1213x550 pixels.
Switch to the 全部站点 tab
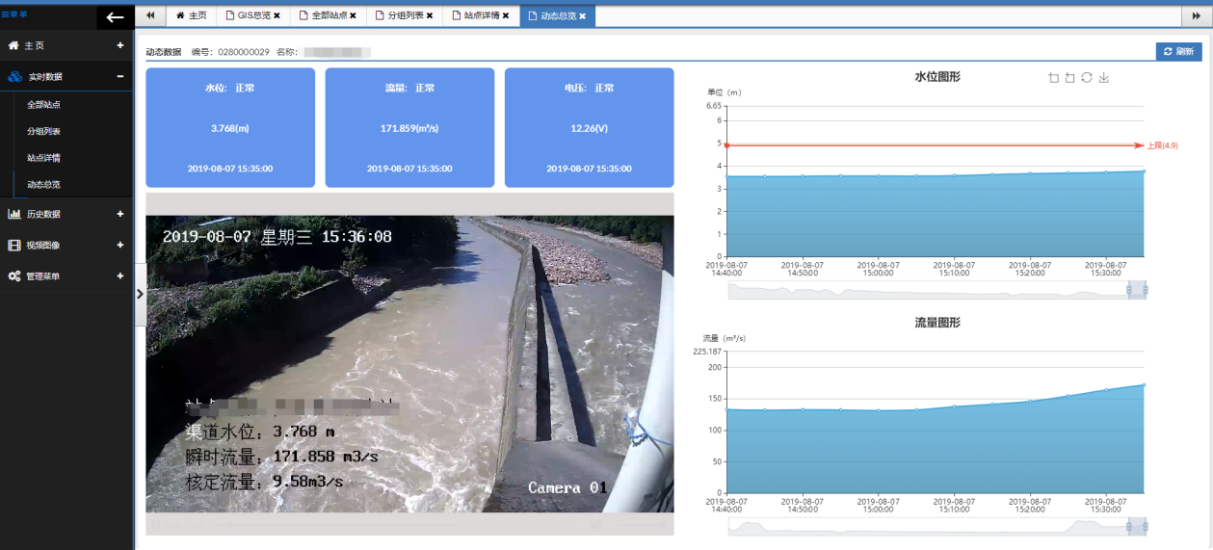coord(328,16)
